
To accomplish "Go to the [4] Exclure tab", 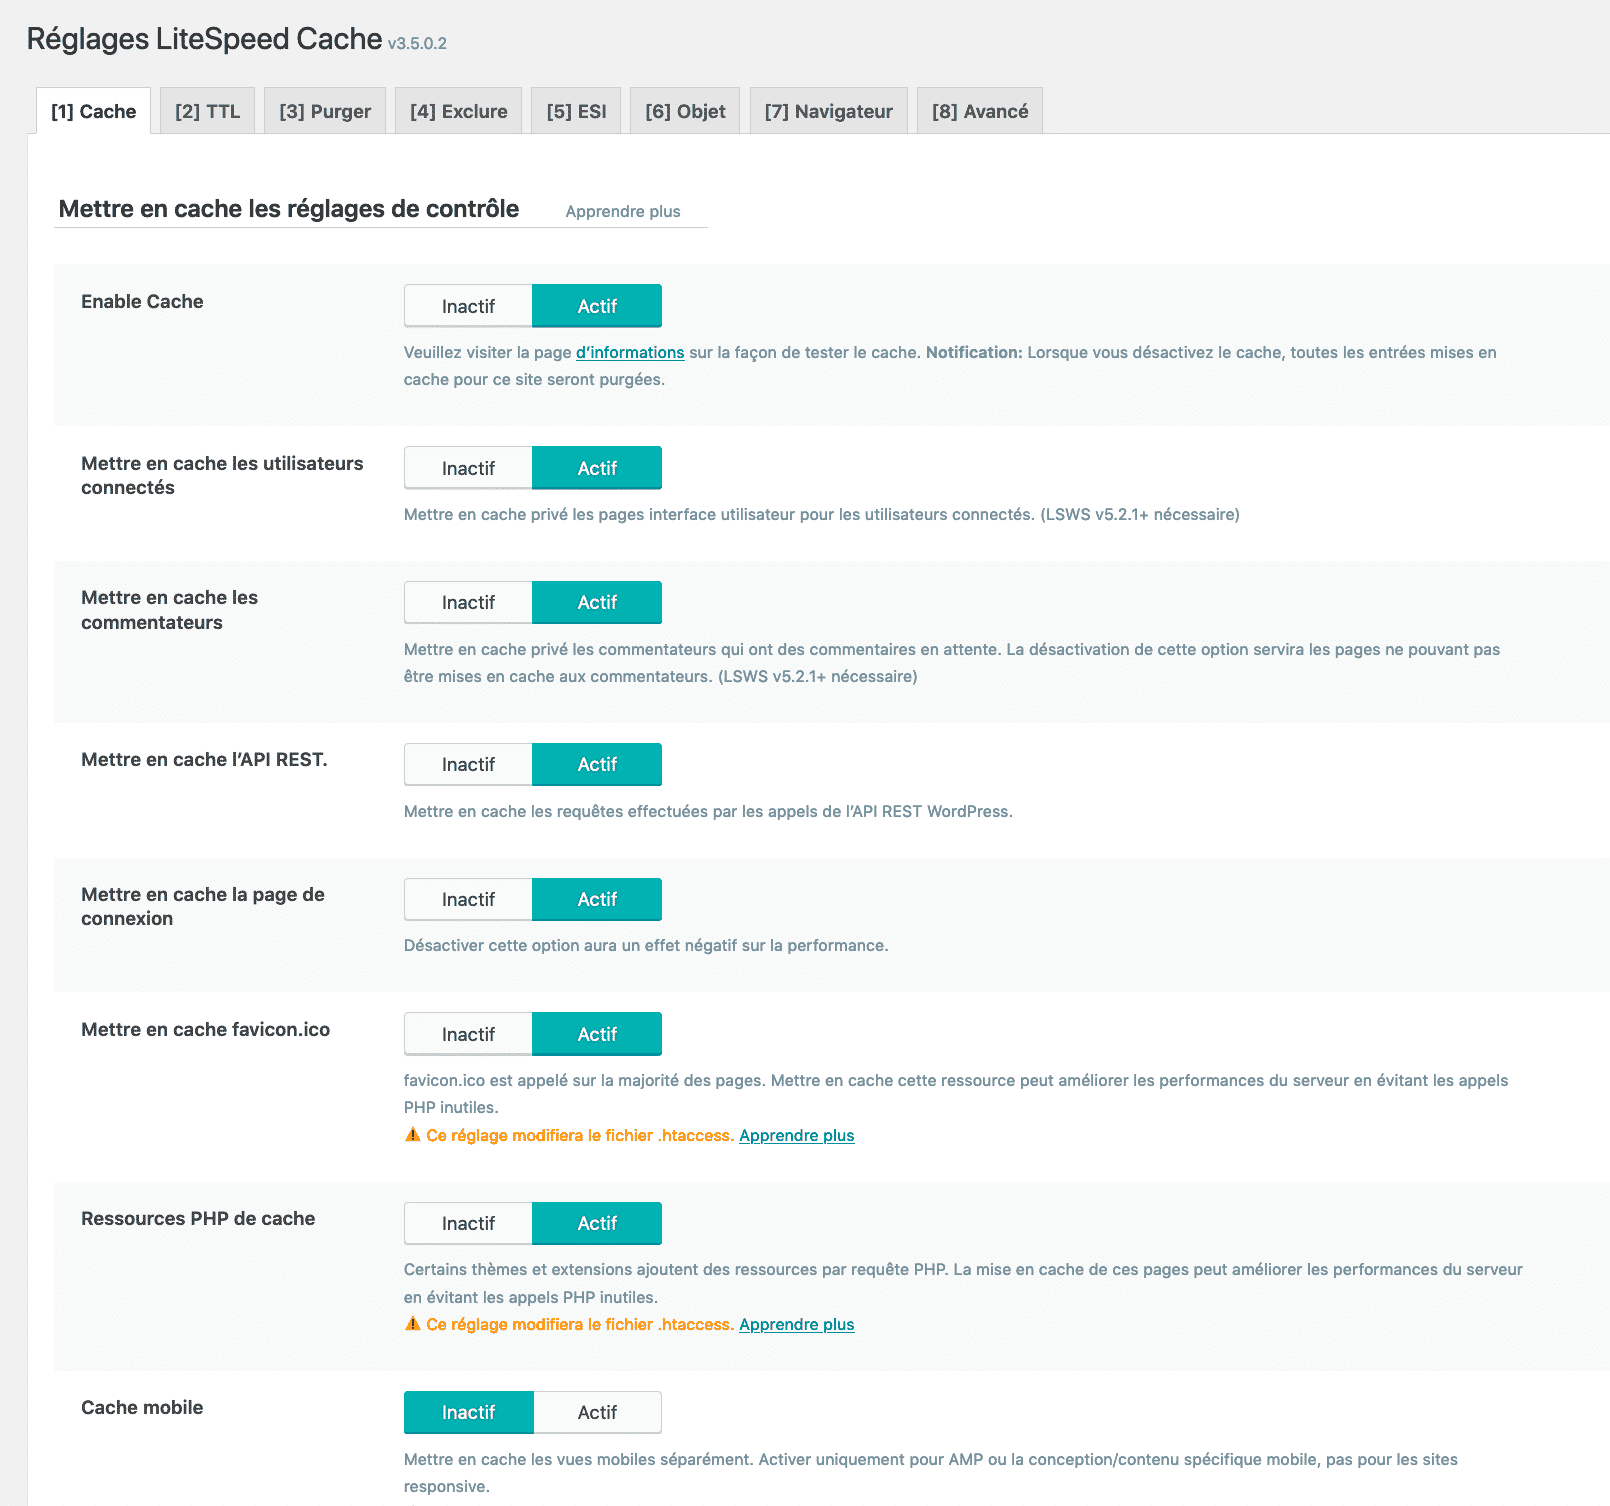I will coord(458,110).
